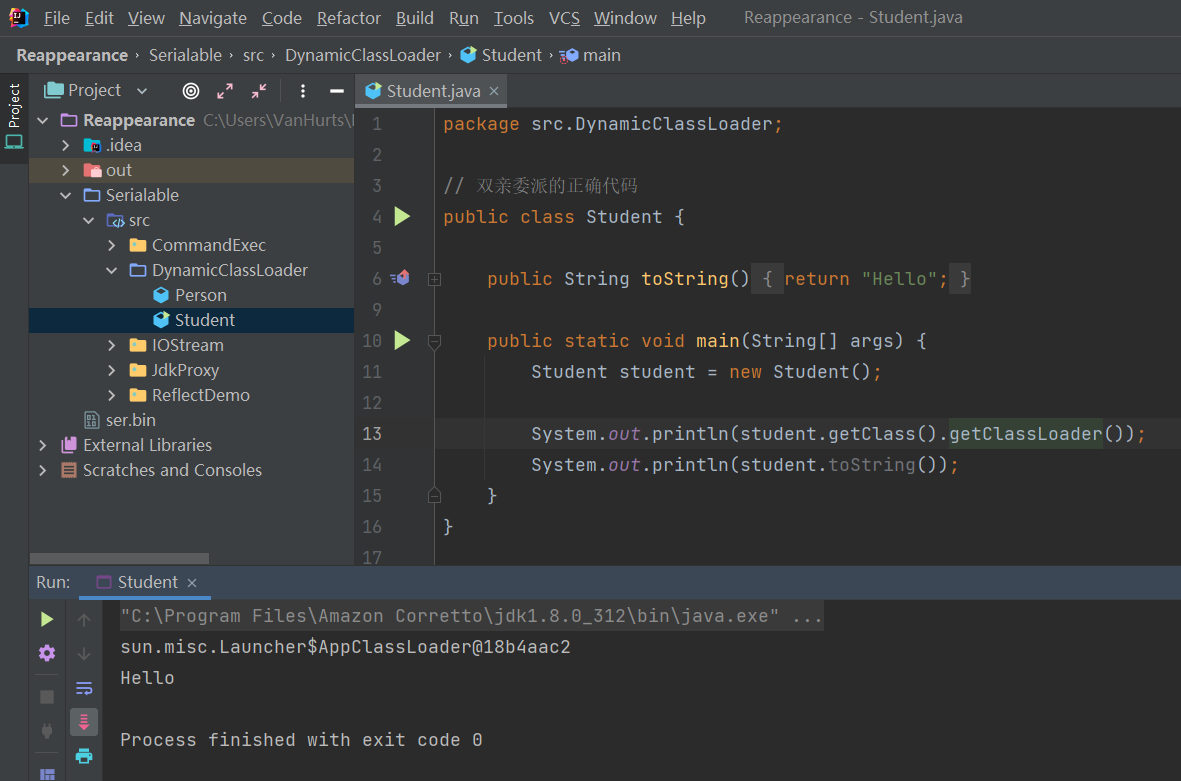Open the Refactor menu
1181x781 pixels.
click(x=349, y=18)
